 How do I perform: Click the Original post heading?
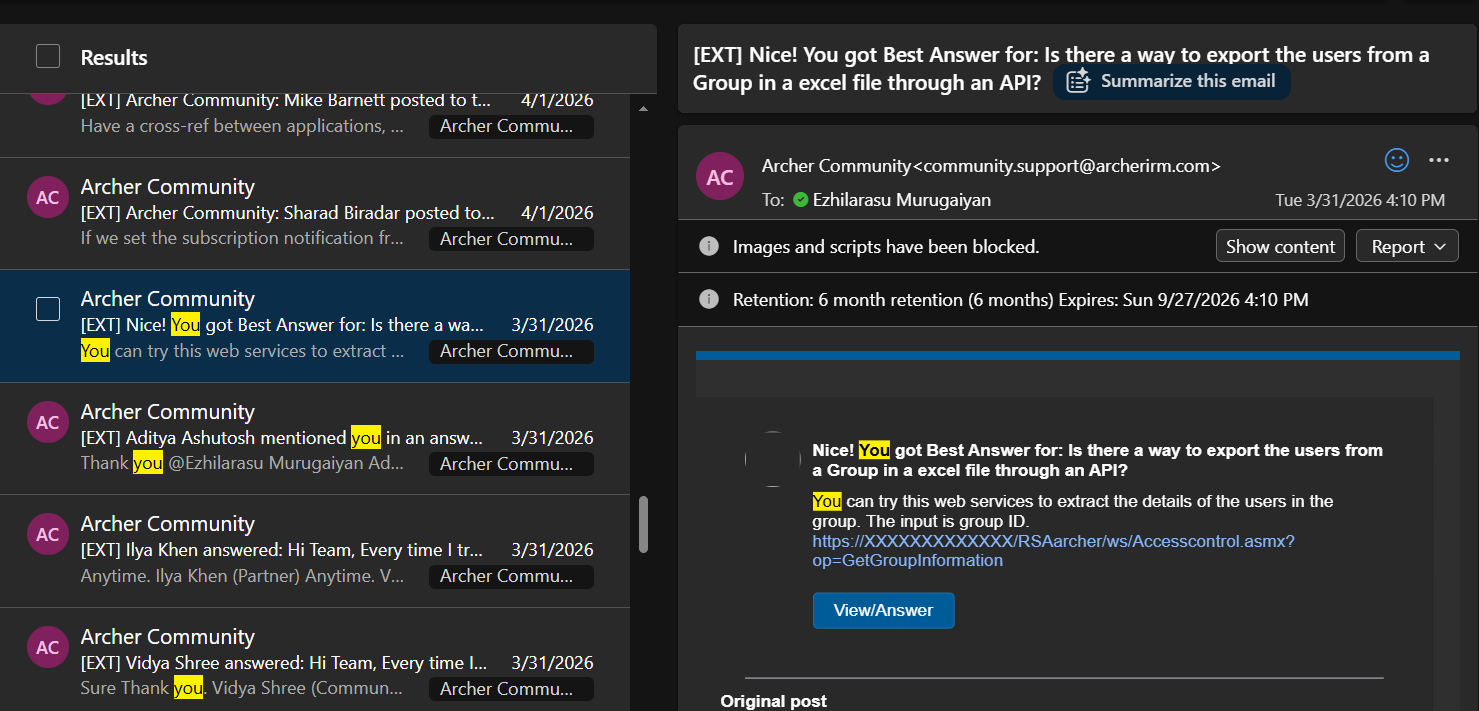774,702
